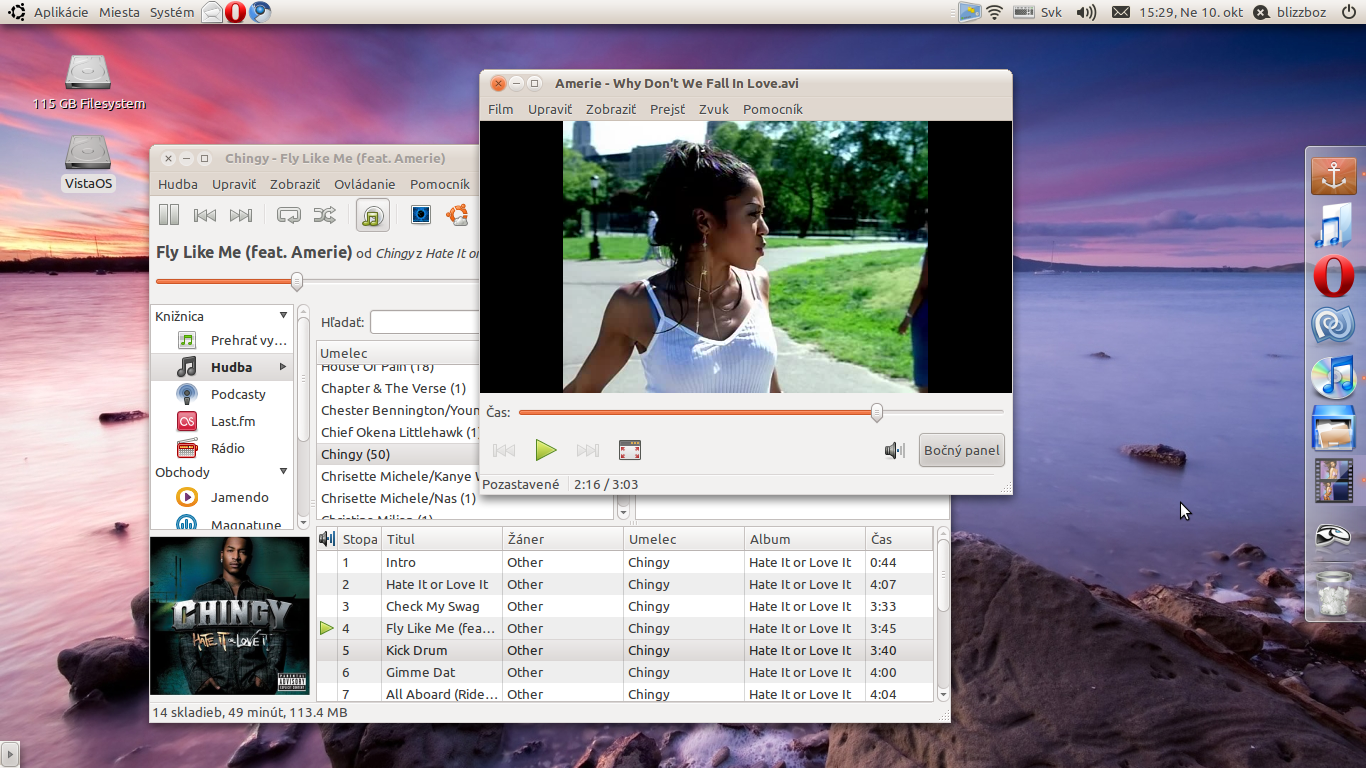Toggle the Bočný panel sidebar button
Image resolution: width=1366 pixels, height=768 pixels.
point(962,450)
